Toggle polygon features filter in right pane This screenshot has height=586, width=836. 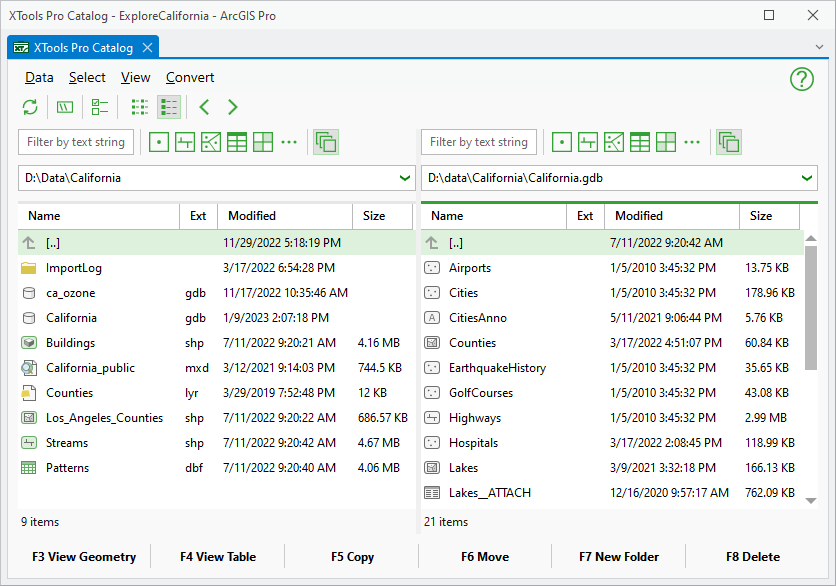pyautogui.click(x=614, y=142)
